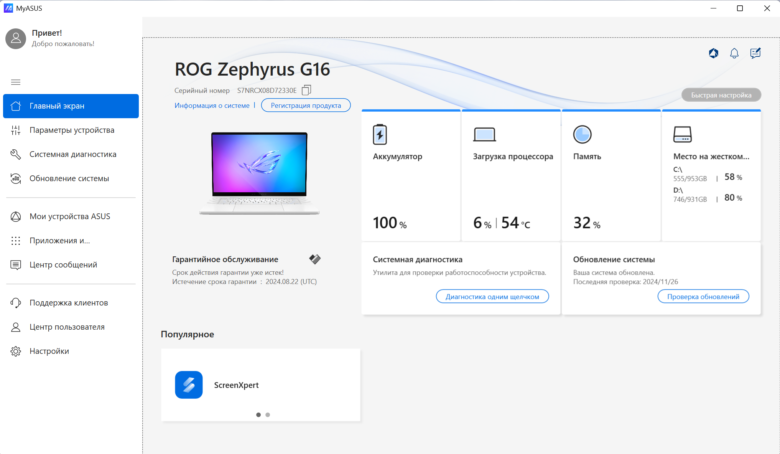
Task: Collapse sidebar with hamburger menu icon
Action: 15,82
